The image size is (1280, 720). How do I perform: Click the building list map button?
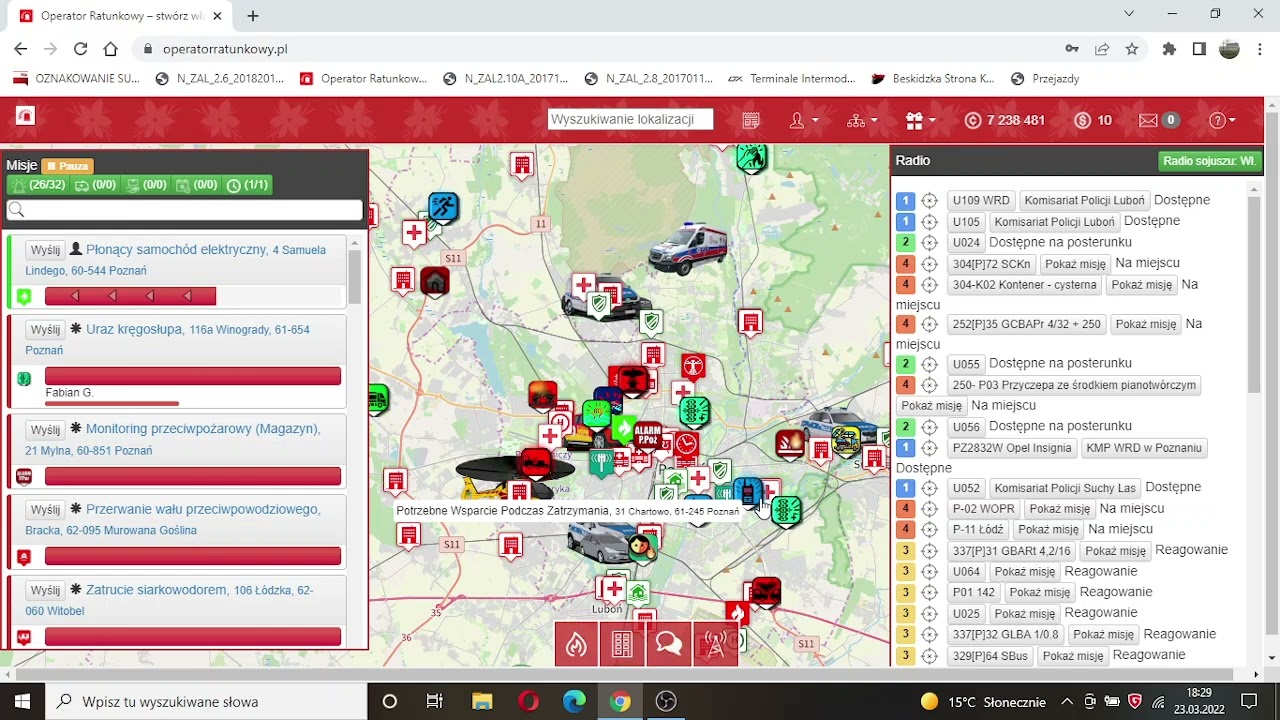[x=622, y=644]
